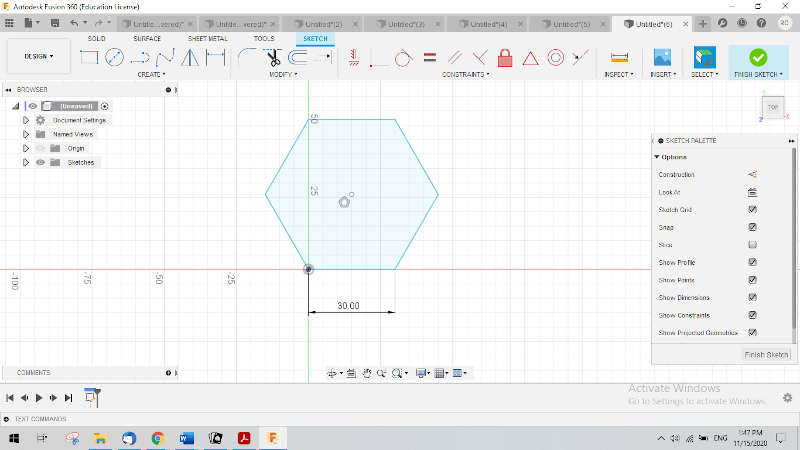Image resolution: width=800 pixels, height=450 pixels.
Task: Play the timeline
Action: pyautogui.click(x=39, y=398)
